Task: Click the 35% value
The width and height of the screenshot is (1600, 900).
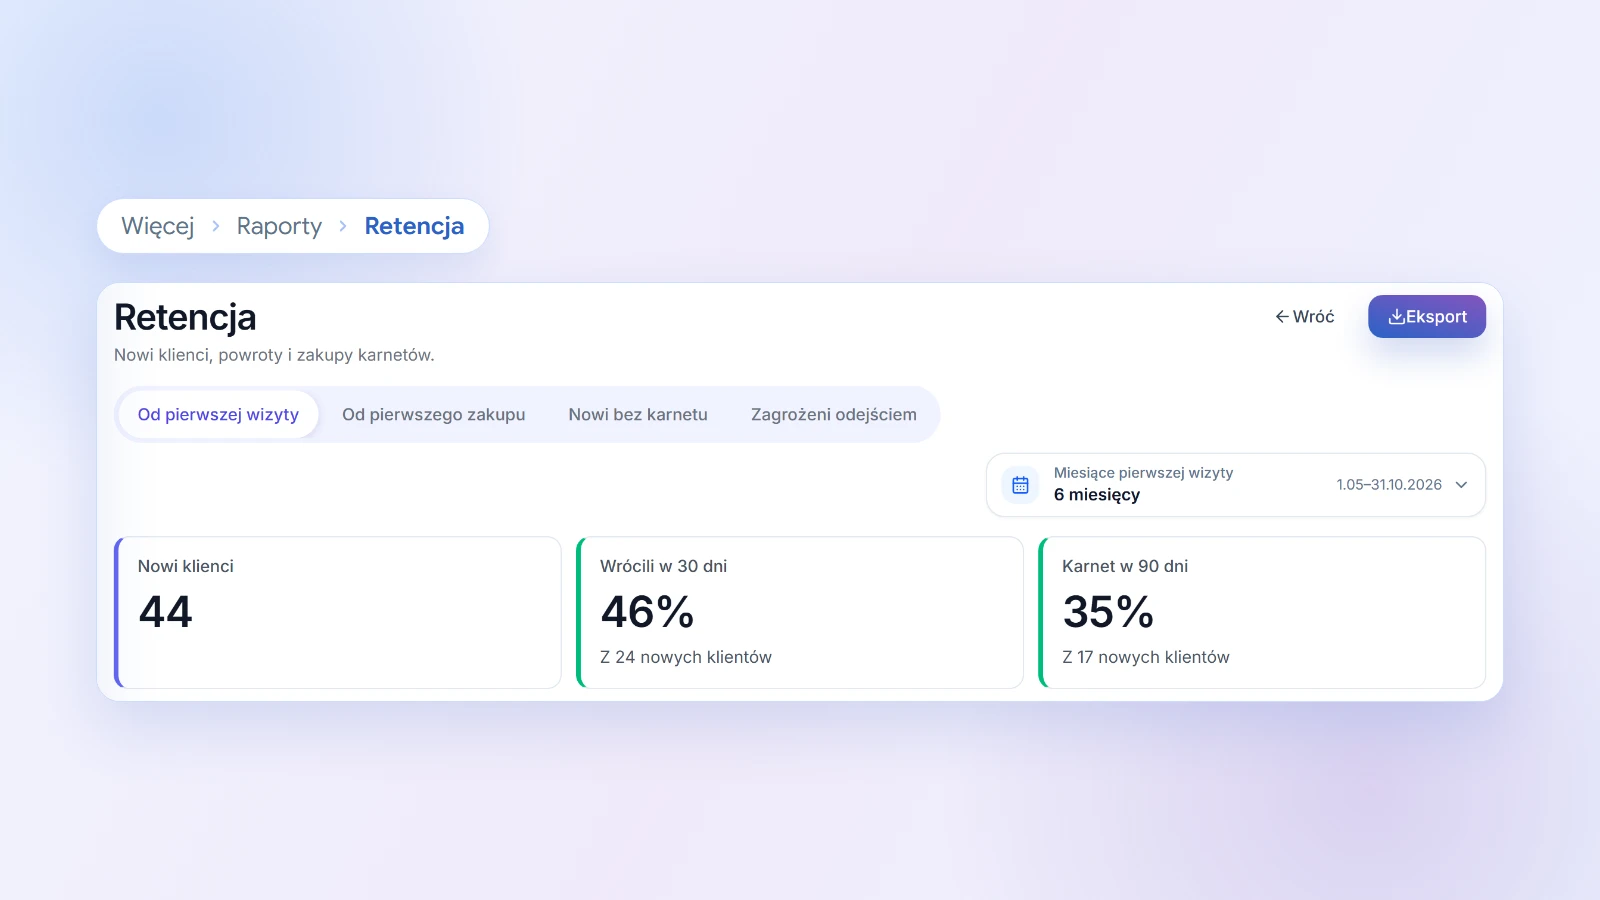Action: (x=1108, y=612)
